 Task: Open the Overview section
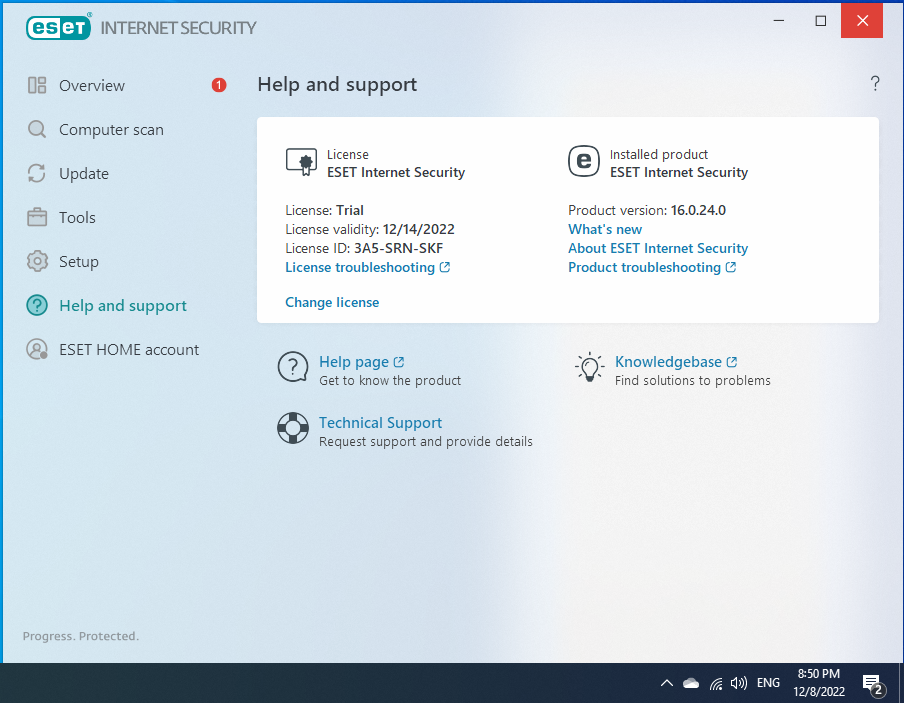tap(92, 85)
